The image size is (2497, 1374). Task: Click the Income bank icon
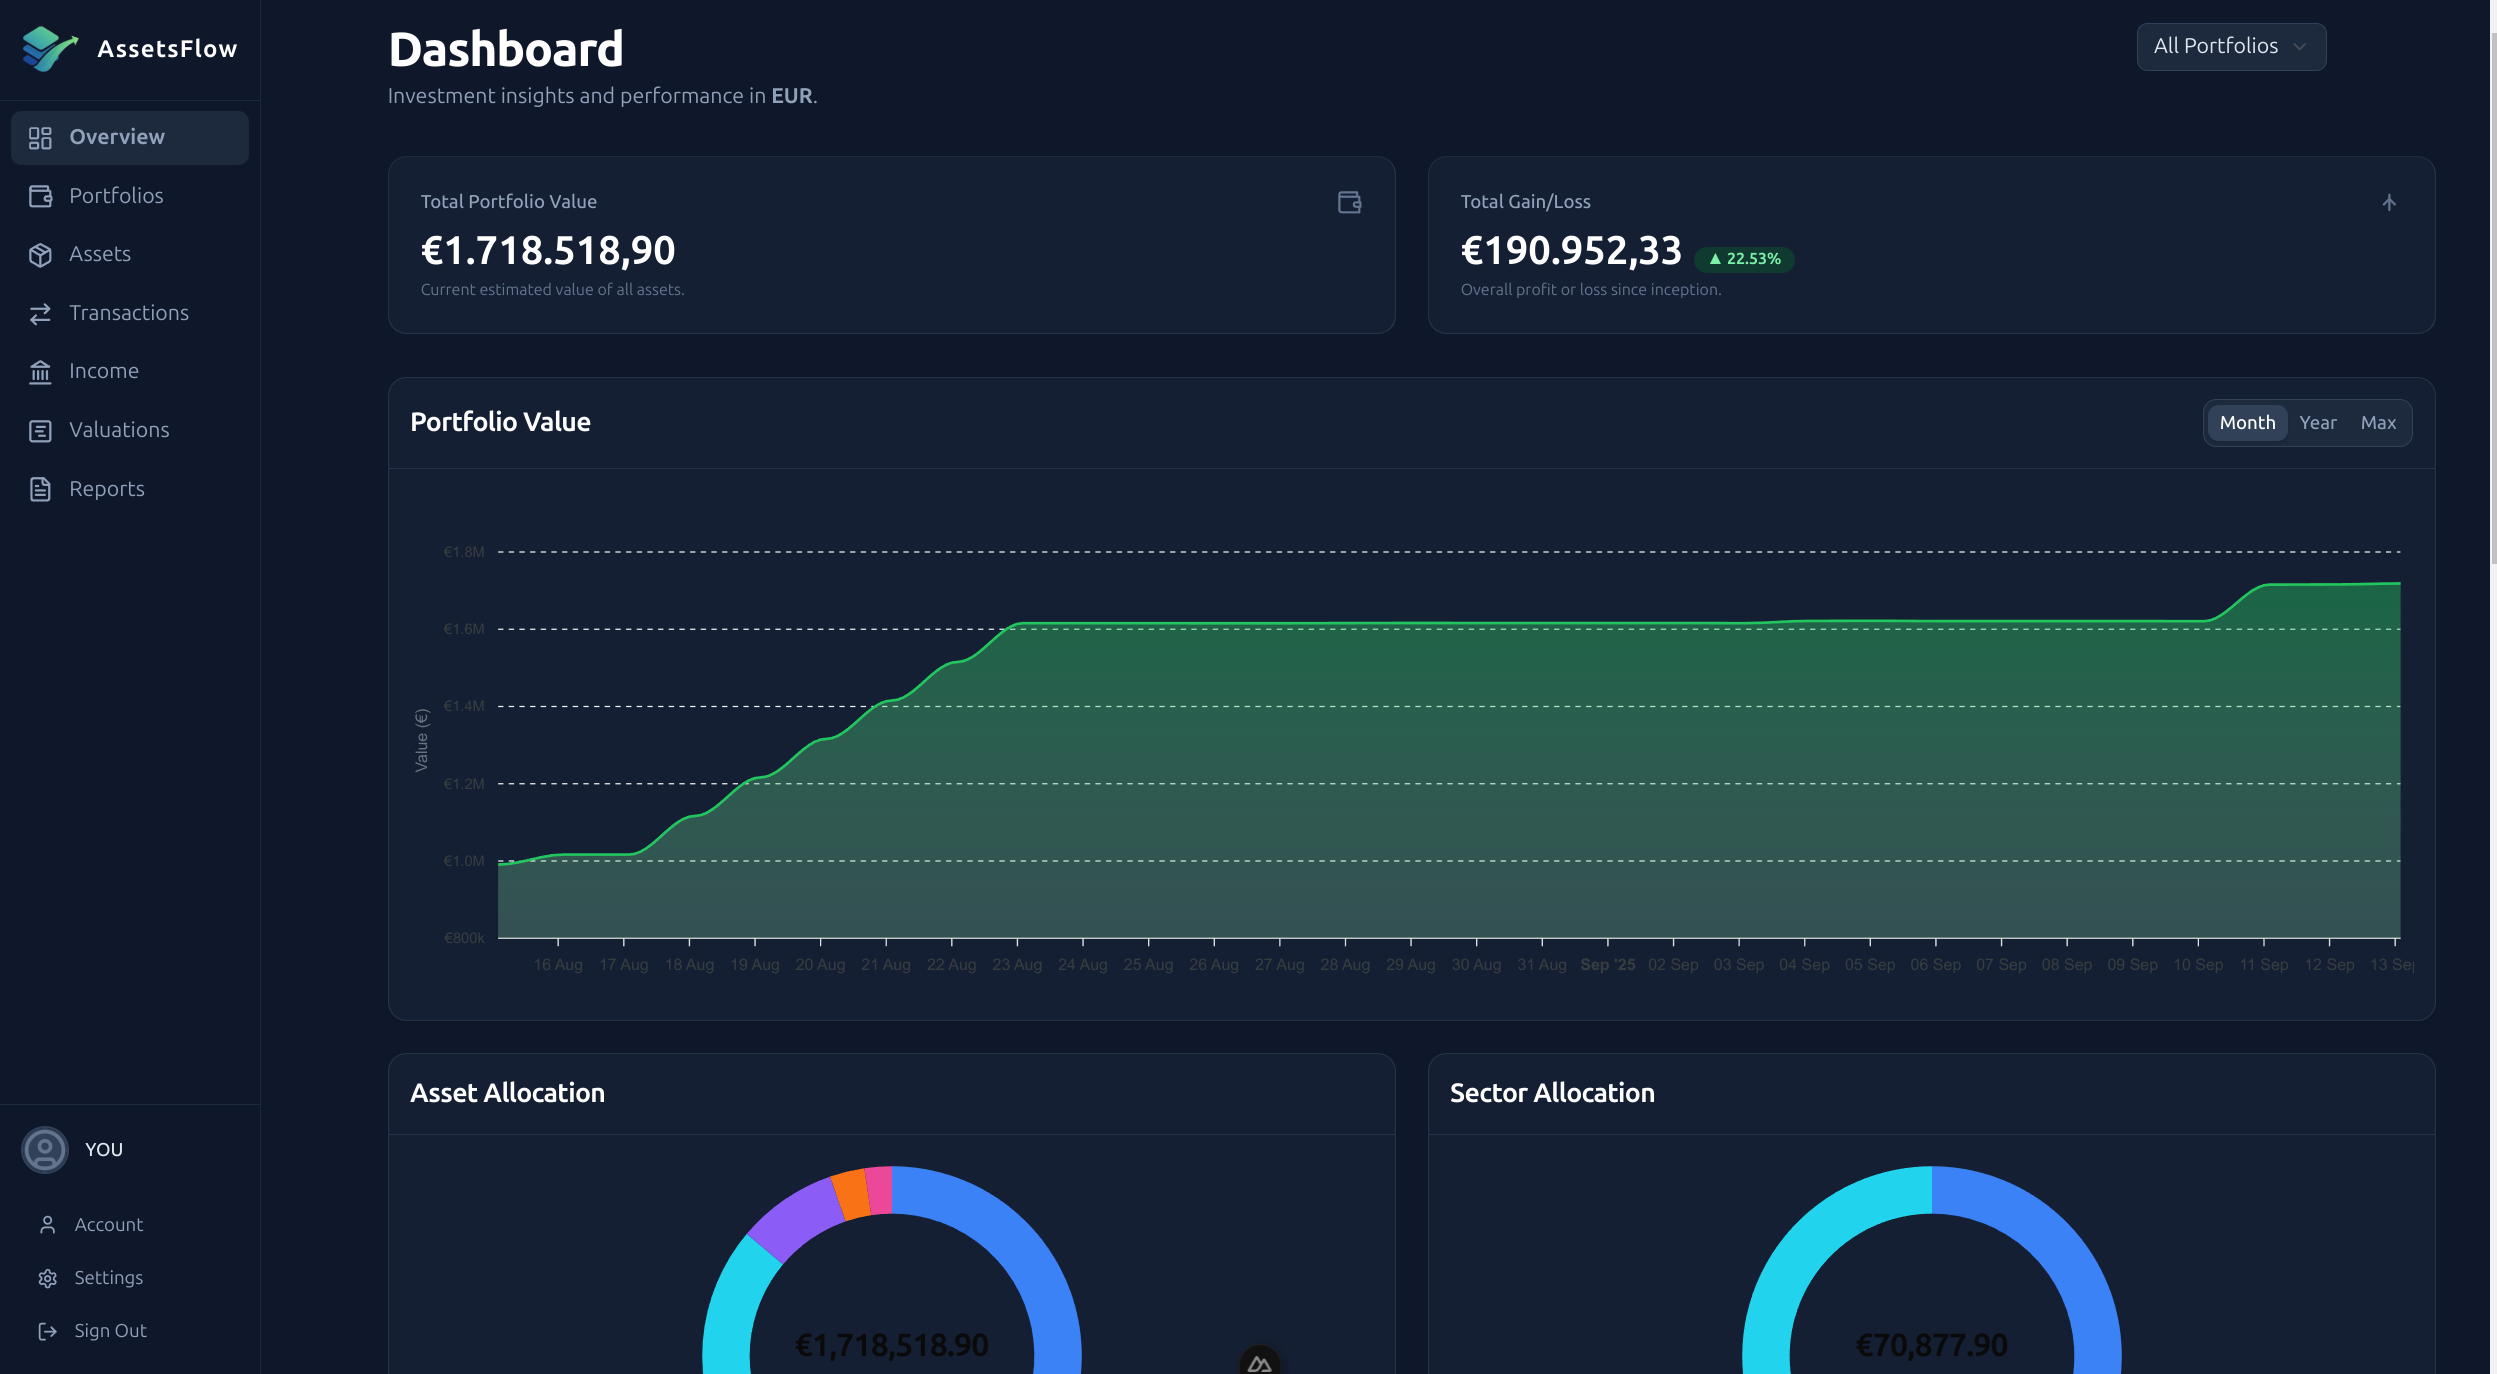point(41,371)
